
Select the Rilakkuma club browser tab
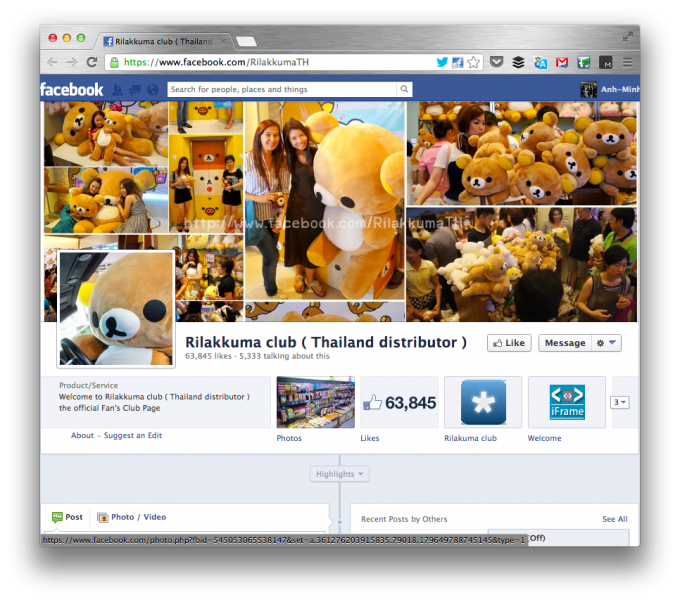click(163, 41)
